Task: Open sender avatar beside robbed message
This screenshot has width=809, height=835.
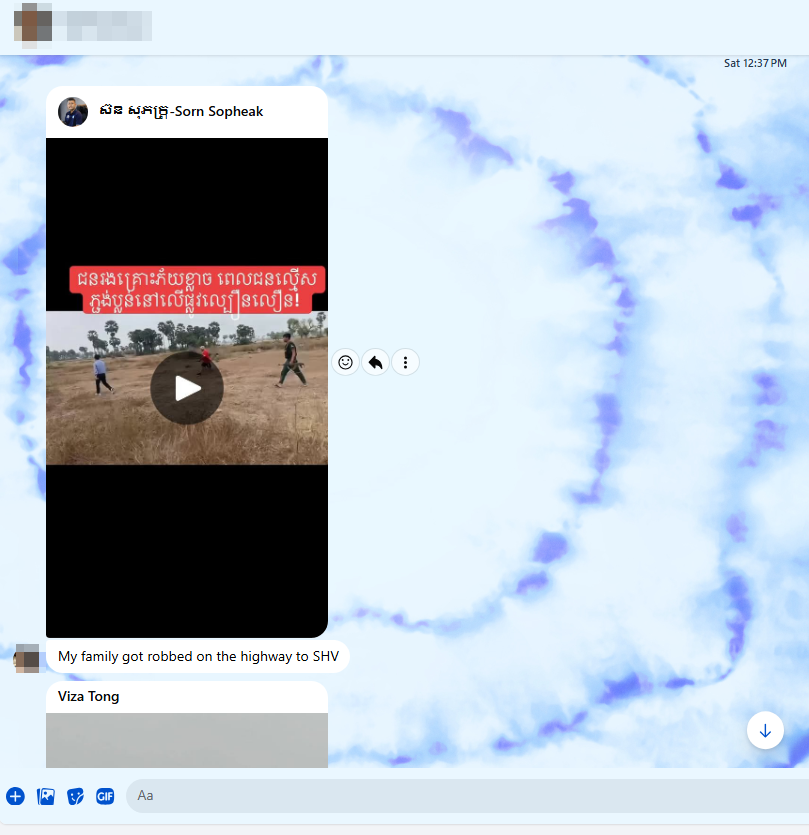Action: [27, 658]
